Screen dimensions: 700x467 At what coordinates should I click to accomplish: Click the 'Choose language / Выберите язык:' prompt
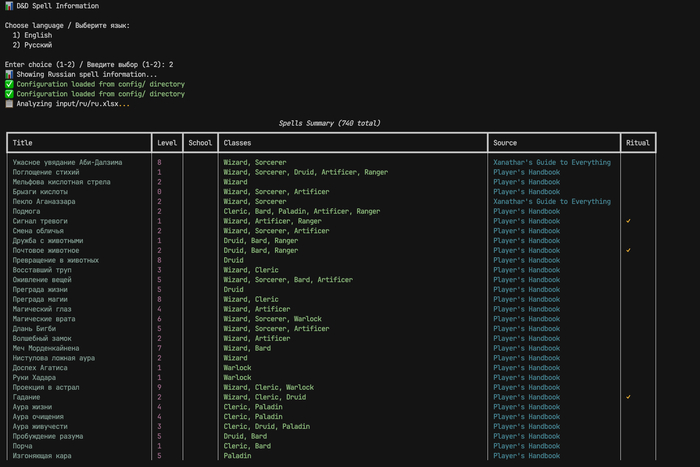point(67,25)
